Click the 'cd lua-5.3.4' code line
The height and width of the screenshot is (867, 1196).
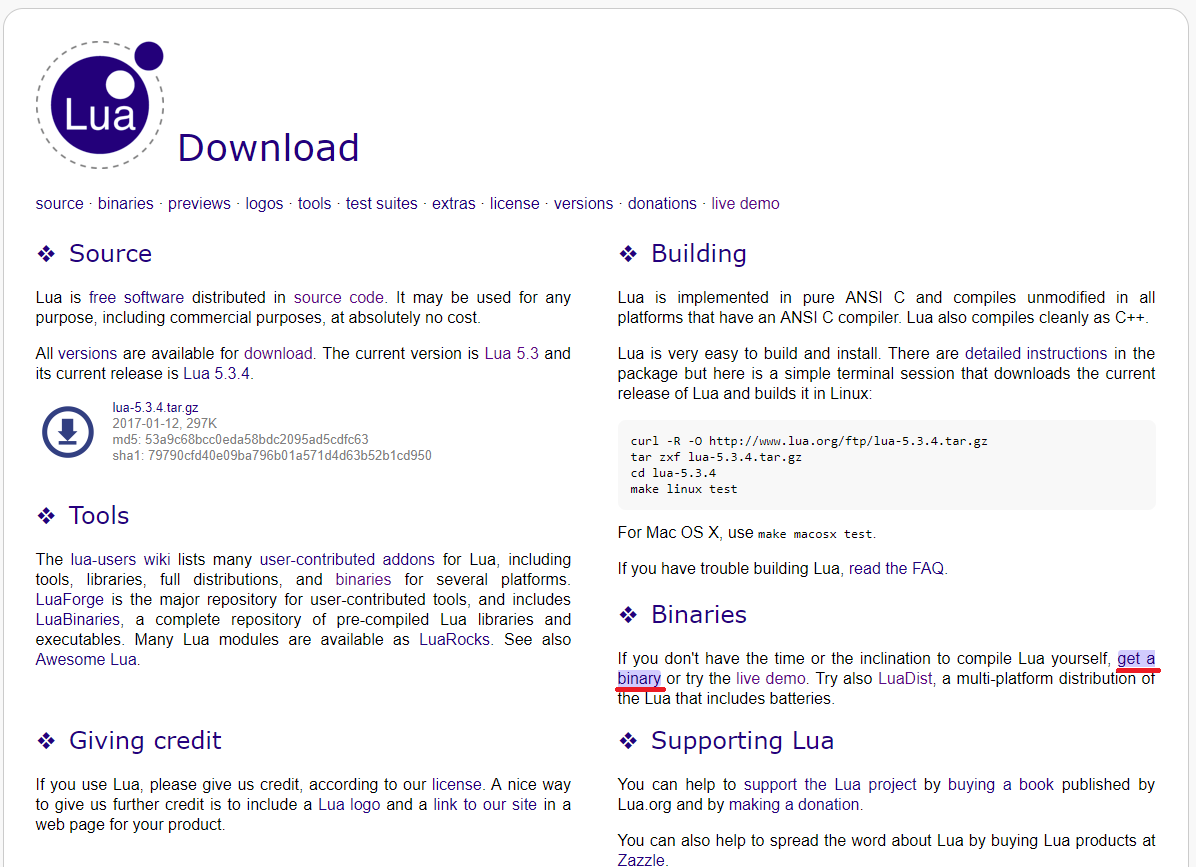(673, 473)
